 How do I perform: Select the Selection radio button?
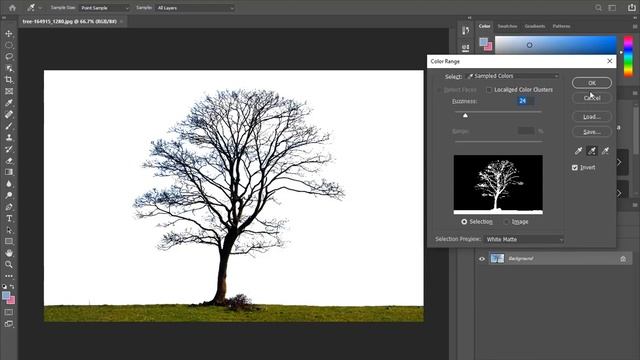464,222
